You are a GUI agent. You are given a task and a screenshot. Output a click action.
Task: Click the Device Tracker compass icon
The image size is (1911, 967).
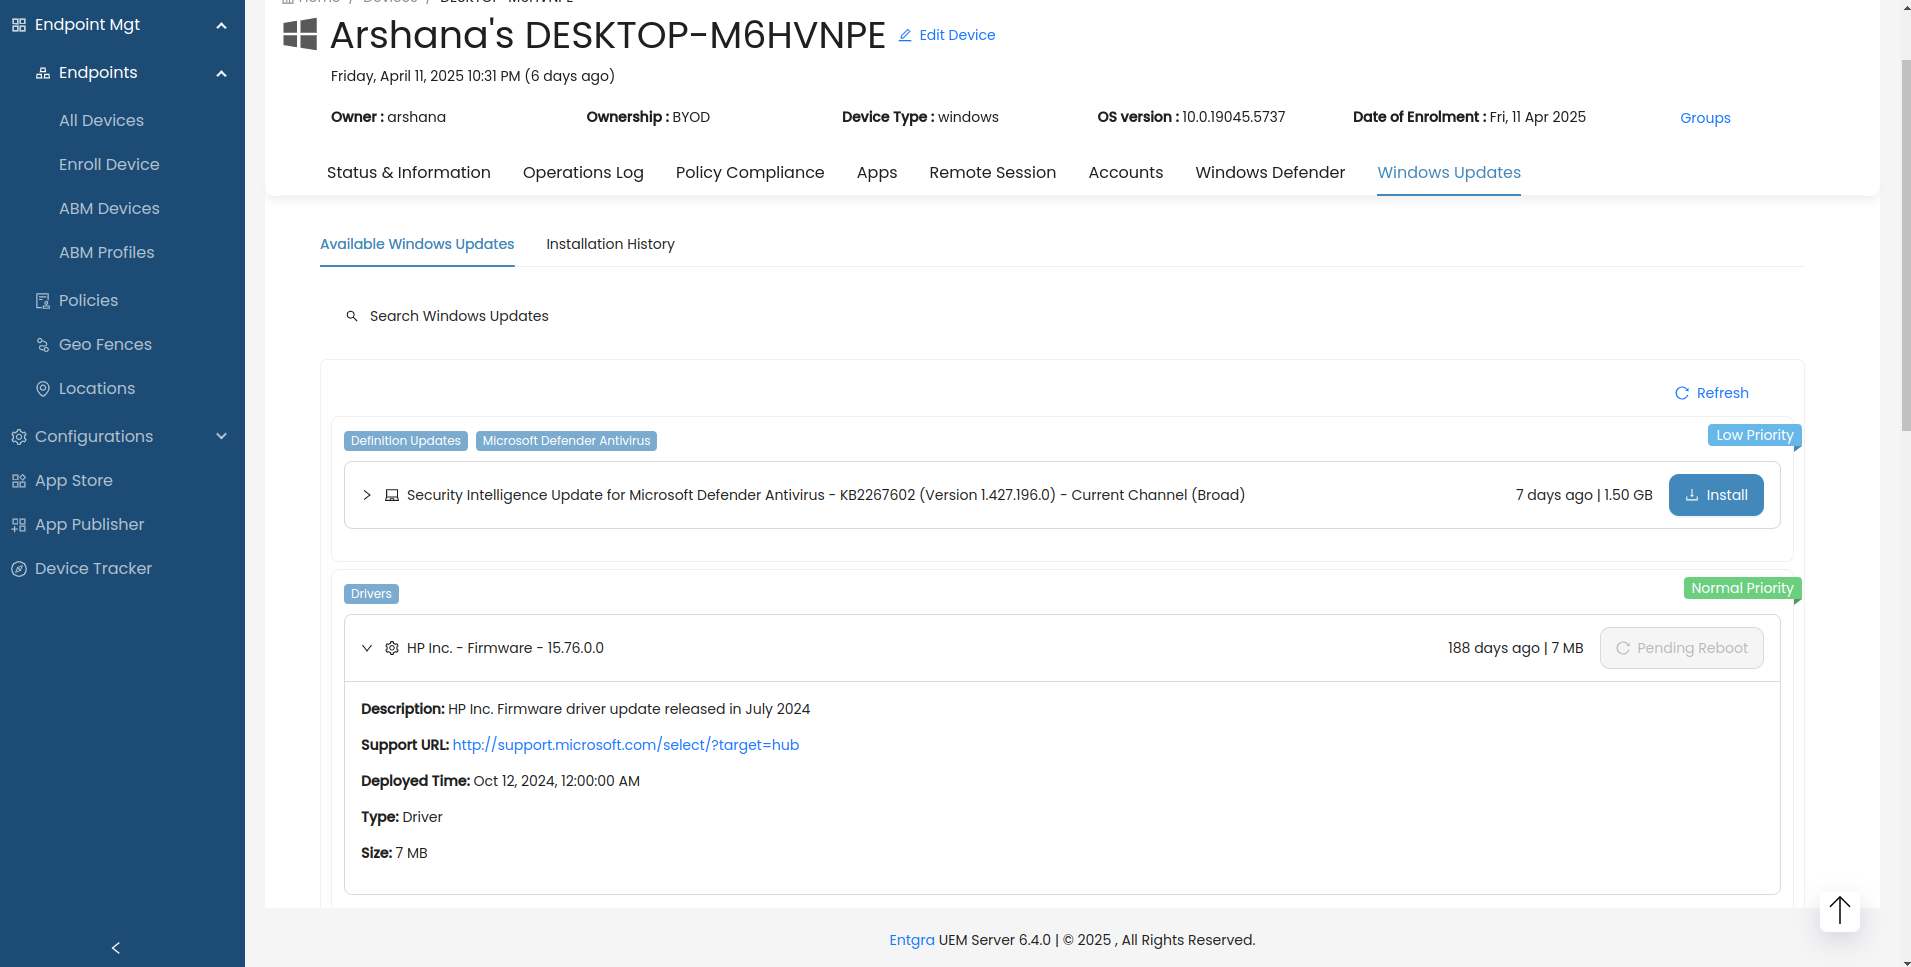point(19,569)
